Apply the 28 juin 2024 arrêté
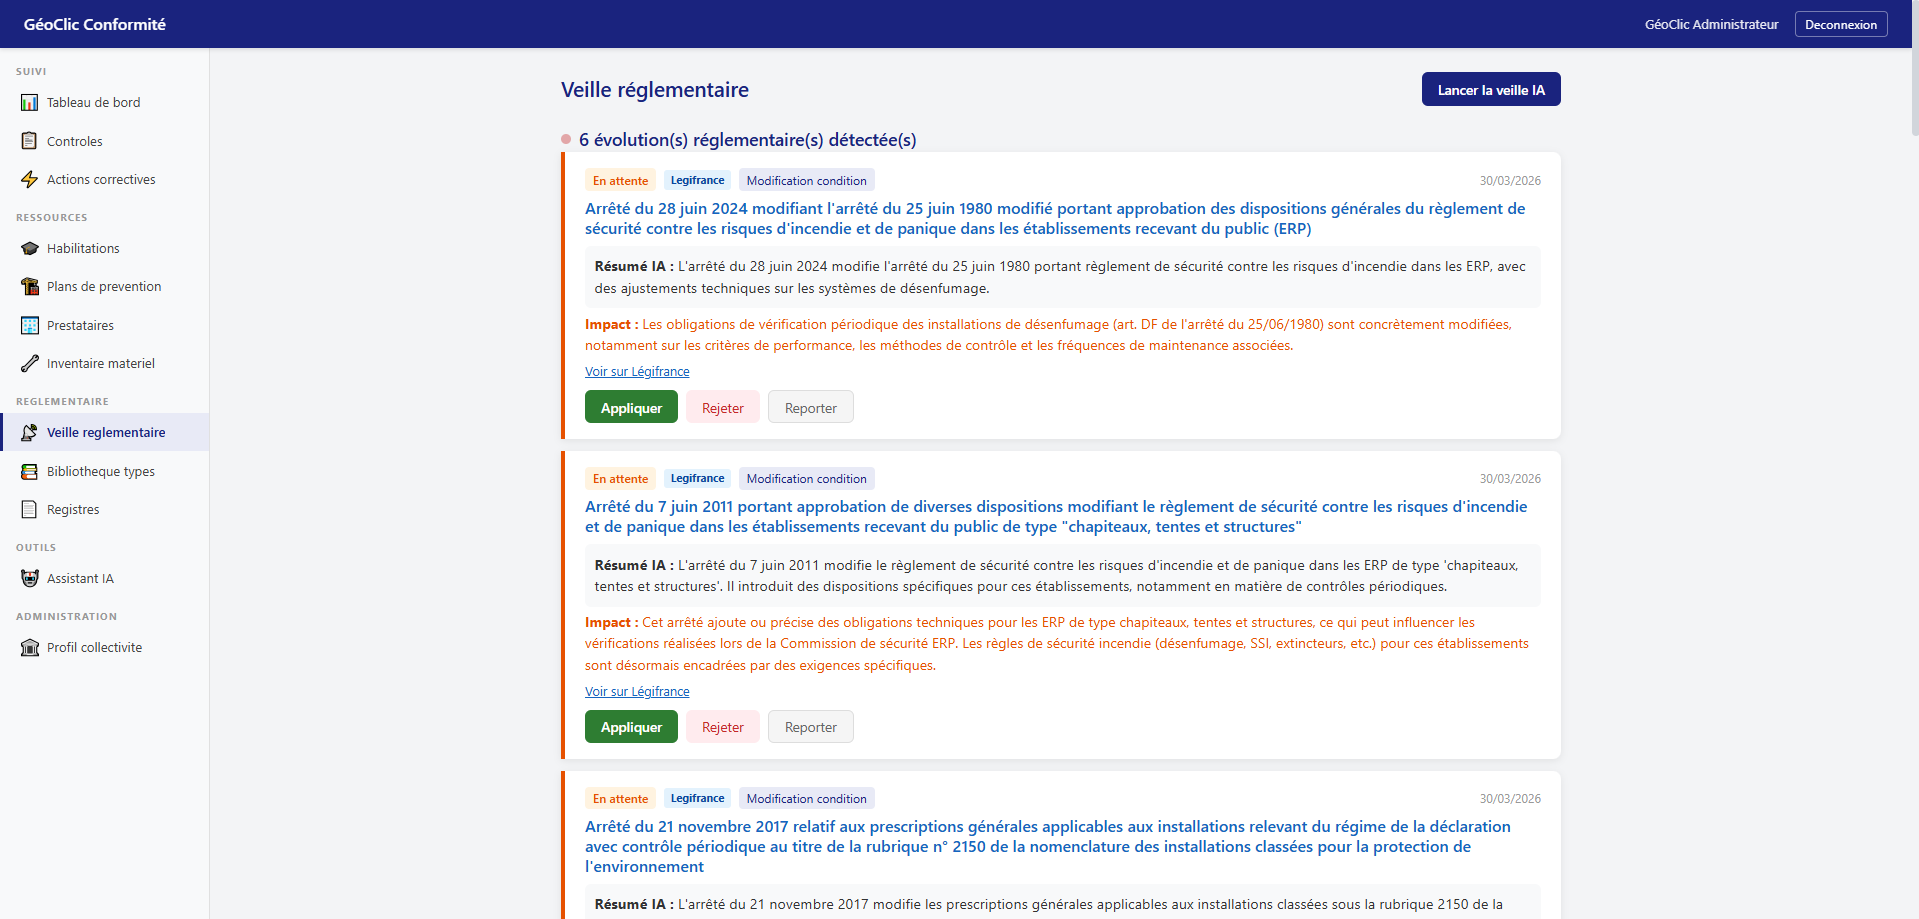This screenshot has width=1919, height=919. [631, 408]
